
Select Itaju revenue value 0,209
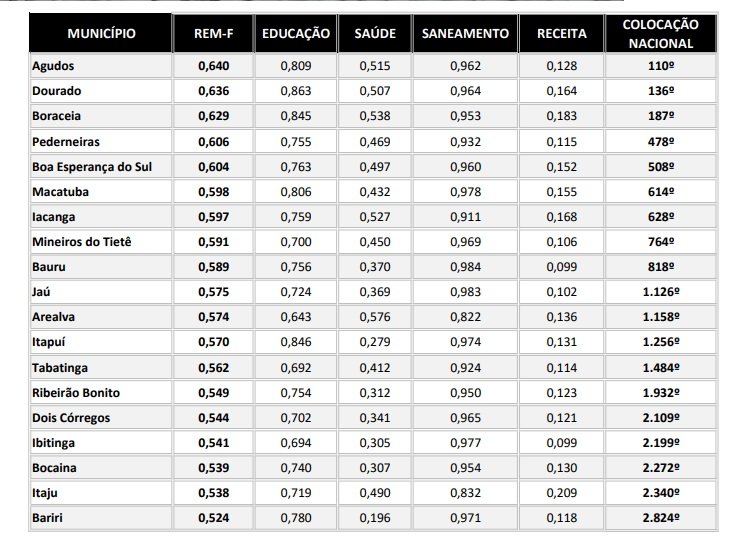coord(561,493)
